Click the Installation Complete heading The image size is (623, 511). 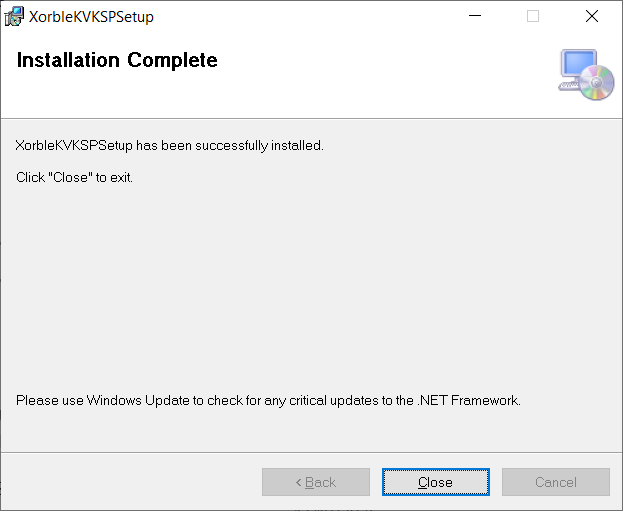(x=117, y=60)
